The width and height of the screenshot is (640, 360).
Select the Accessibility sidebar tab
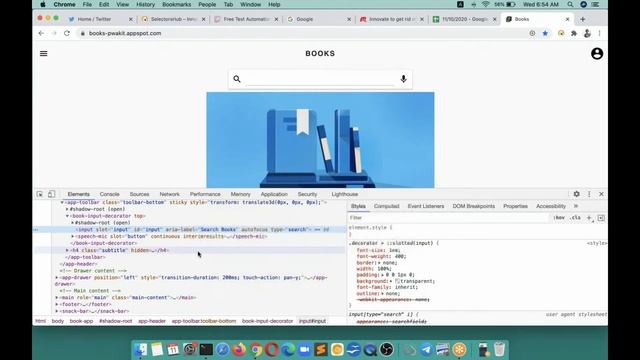(x=551, y=206)
